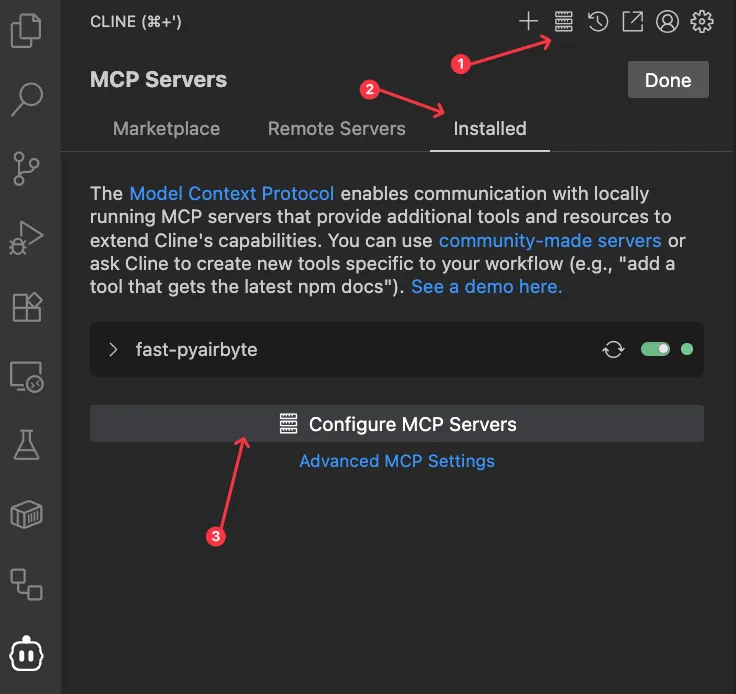The height and width of the screenshot is (694, 736).
Task: Open the Testing flask view
Action: click(26, 444)
